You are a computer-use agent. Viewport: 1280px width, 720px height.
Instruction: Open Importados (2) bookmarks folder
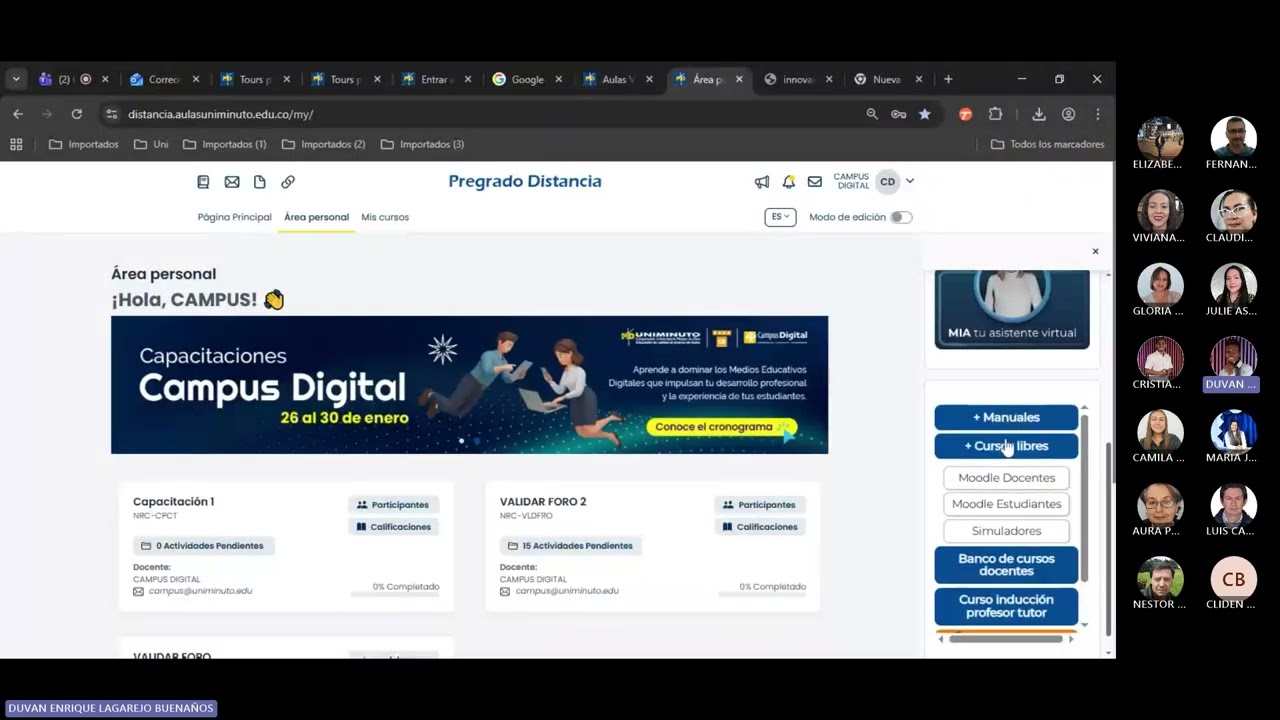[x=323, y=144]
